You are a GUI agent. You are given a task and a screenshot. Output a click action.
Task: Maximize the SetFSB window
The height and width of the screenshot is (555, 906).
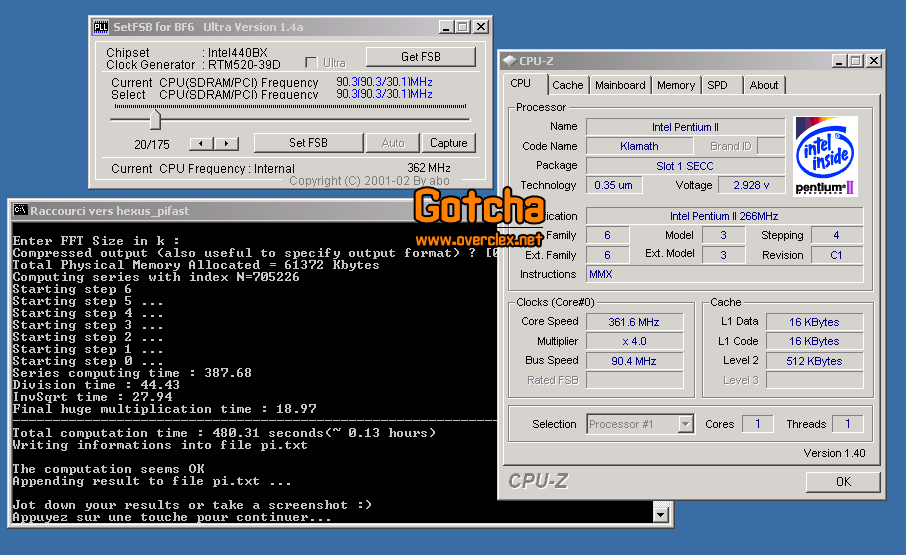point(462,27)
